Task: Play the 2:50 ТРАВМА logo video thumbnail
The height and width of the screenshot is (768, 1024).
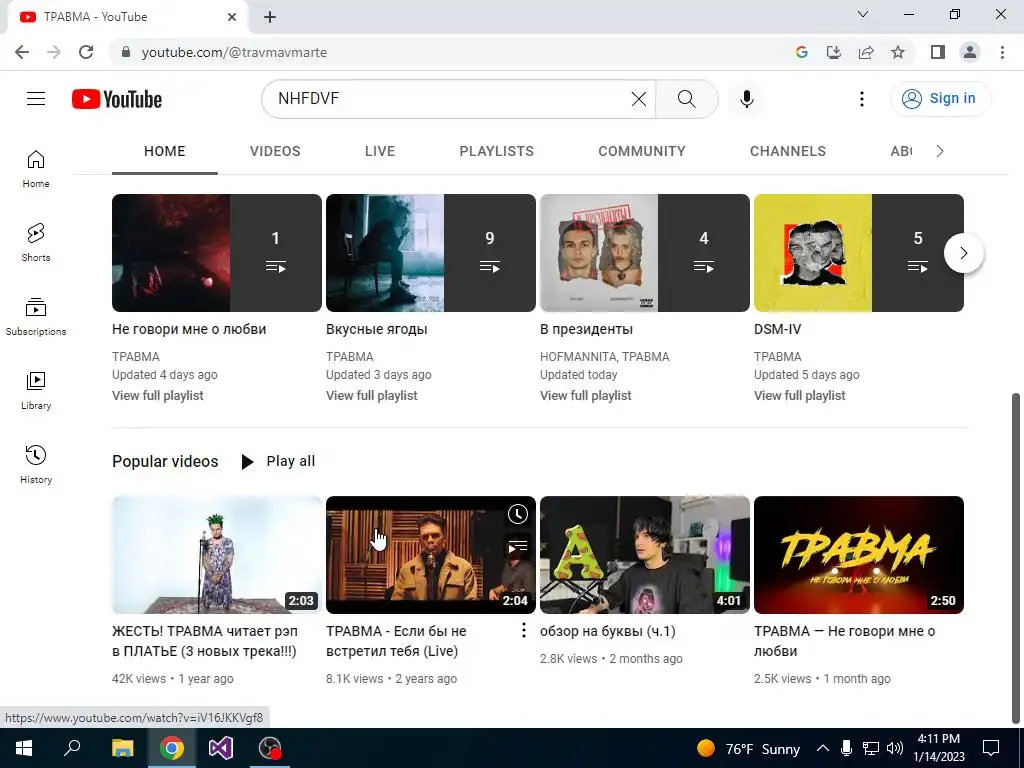Action: 859,555
